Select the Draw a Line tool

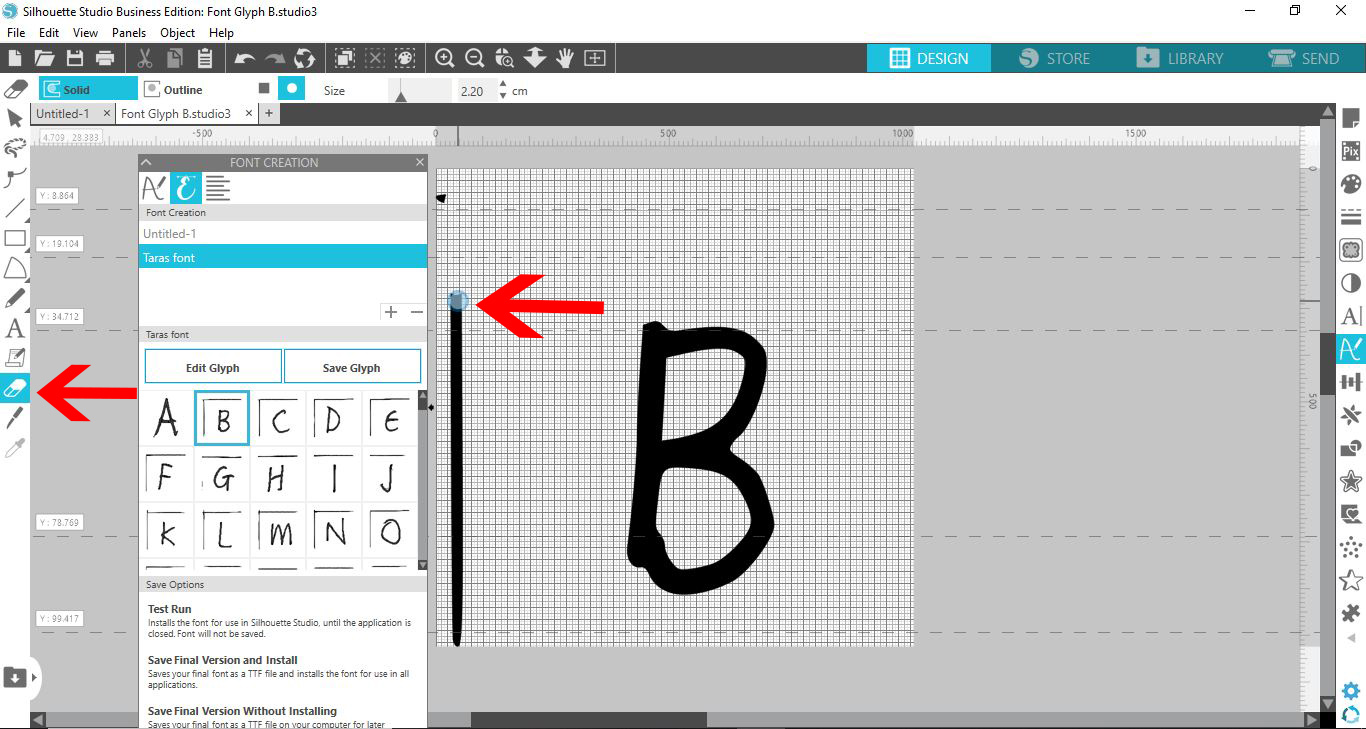(x=15, y=209)
